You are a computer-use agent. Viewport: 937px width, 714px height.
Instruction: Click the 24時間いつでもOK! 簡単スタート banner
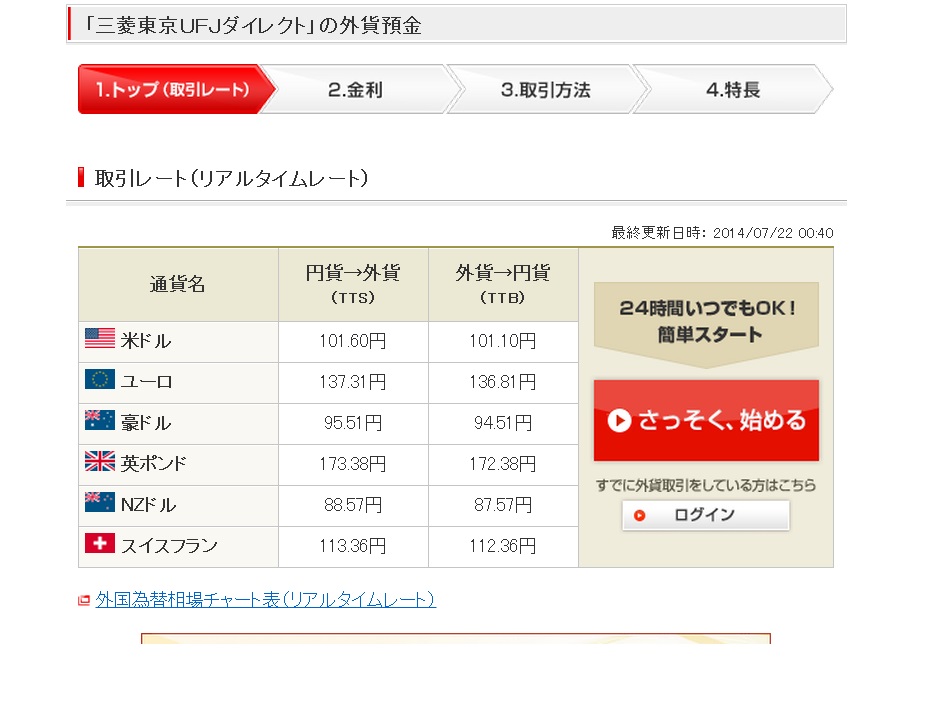(706, 324)
